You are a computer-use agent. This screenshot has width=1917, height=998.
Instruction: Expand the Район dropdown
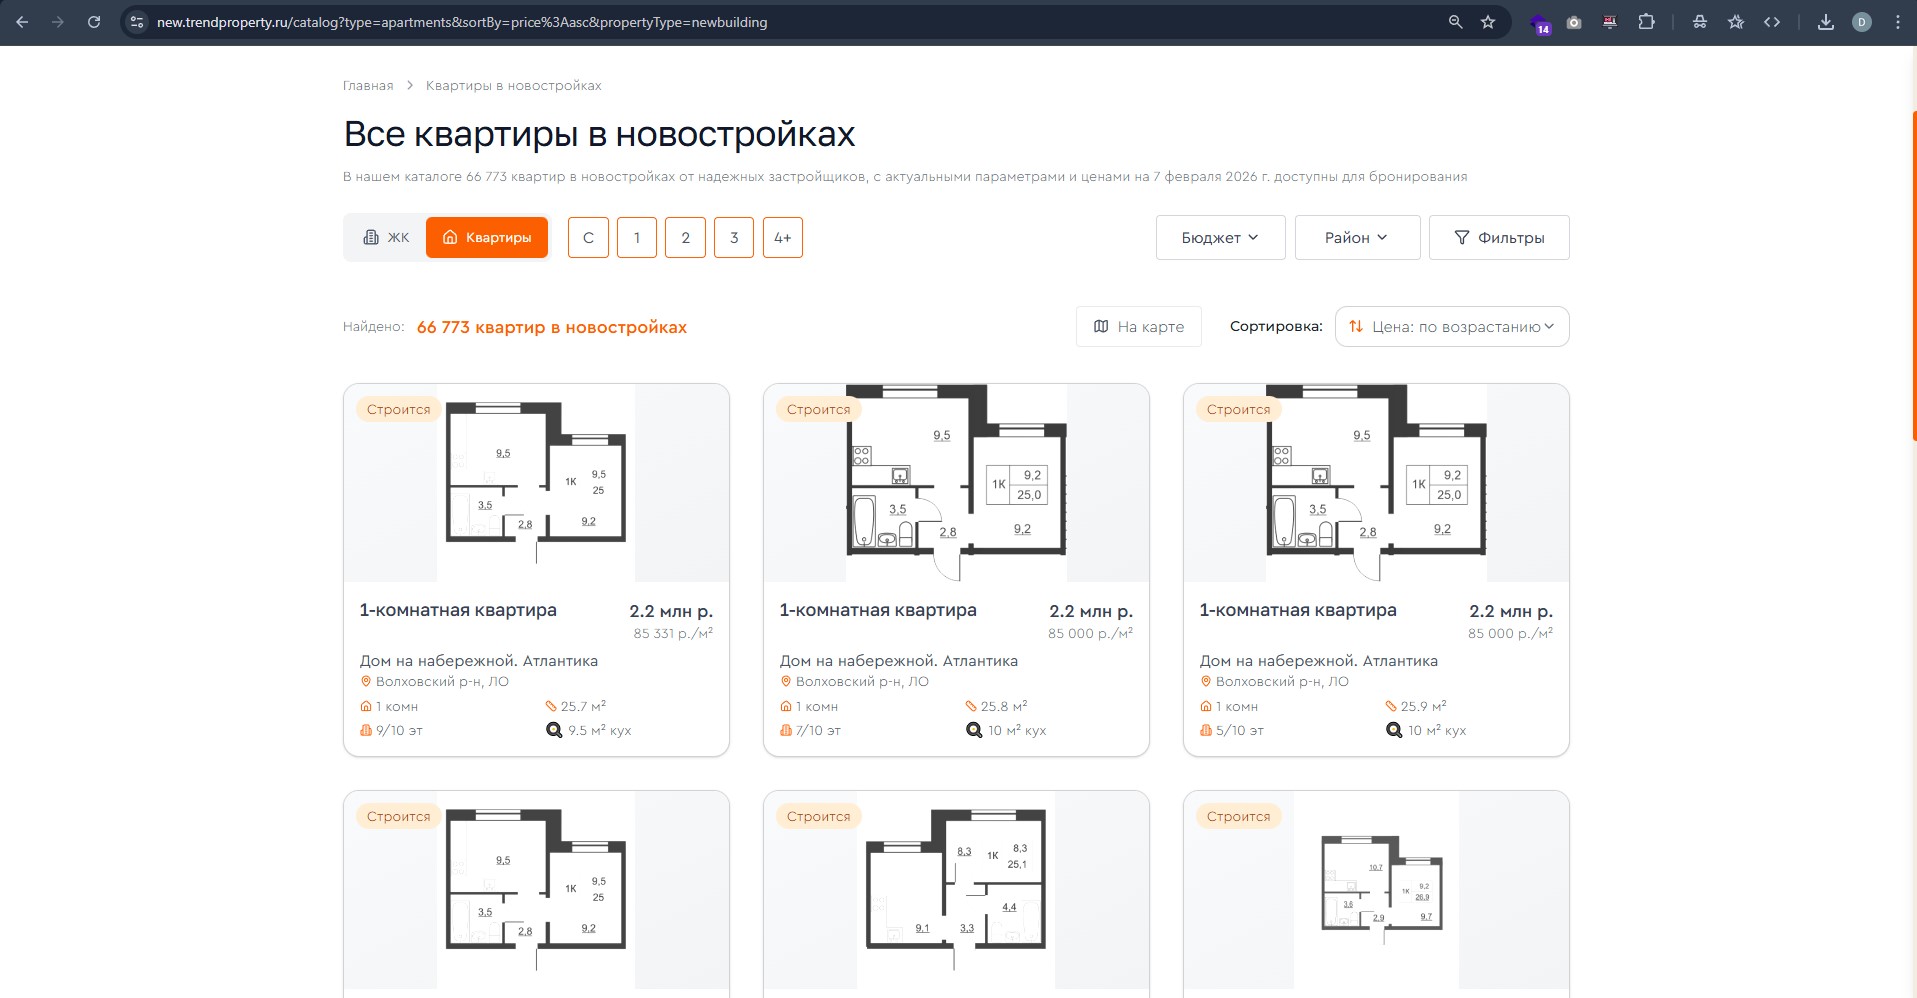click(1356, 238)
